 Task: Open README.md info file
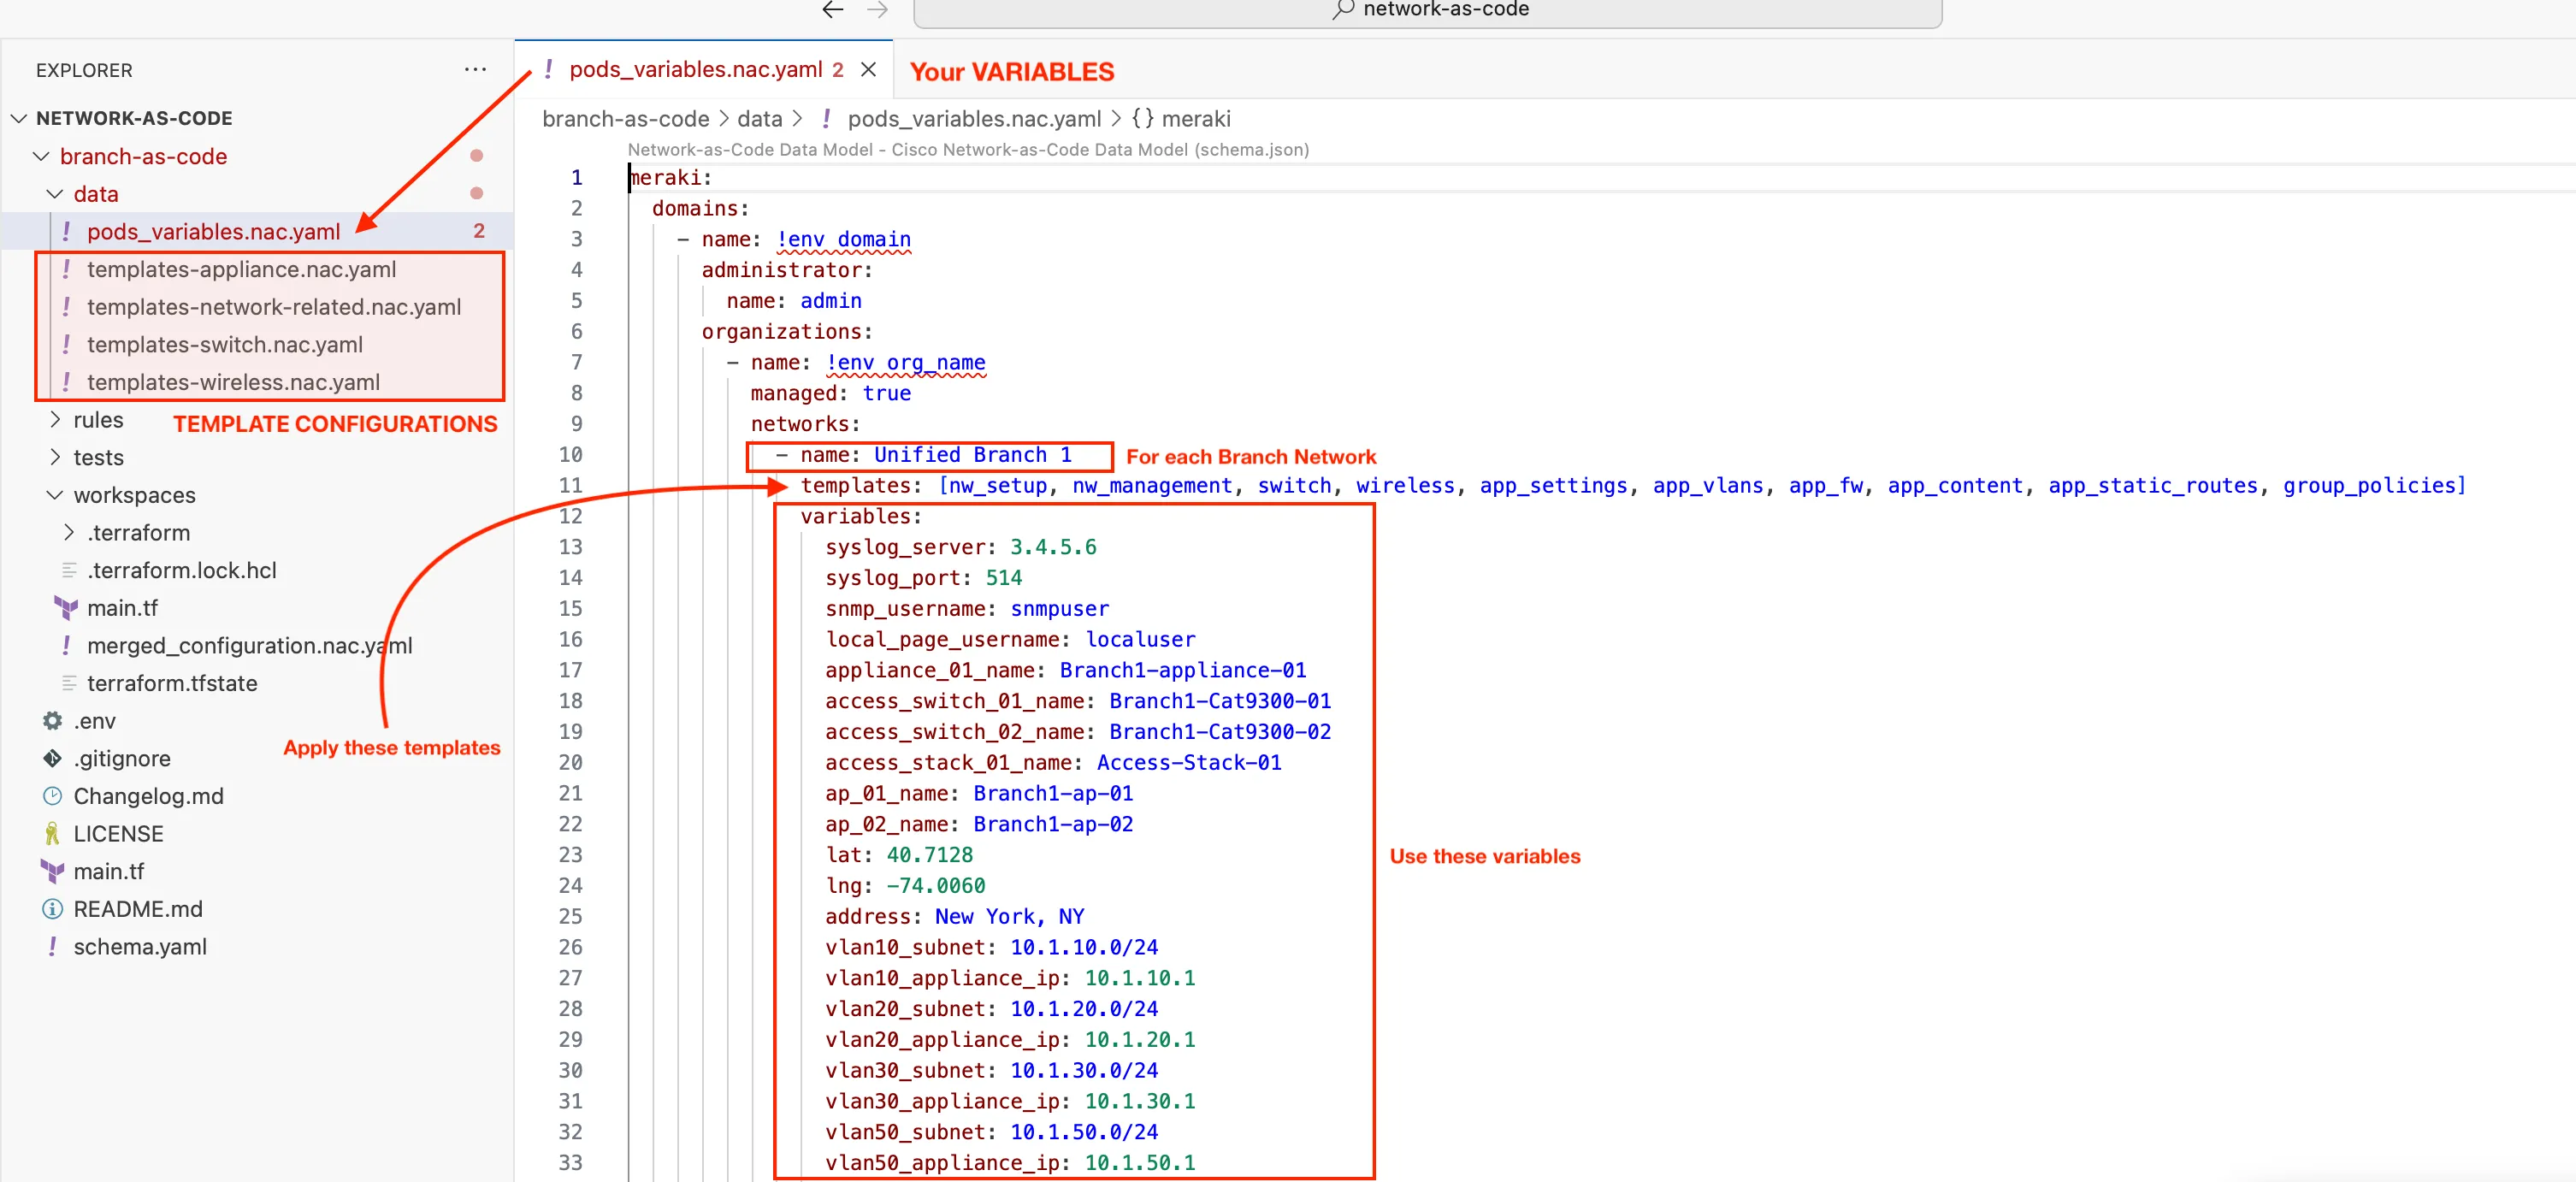137,908
